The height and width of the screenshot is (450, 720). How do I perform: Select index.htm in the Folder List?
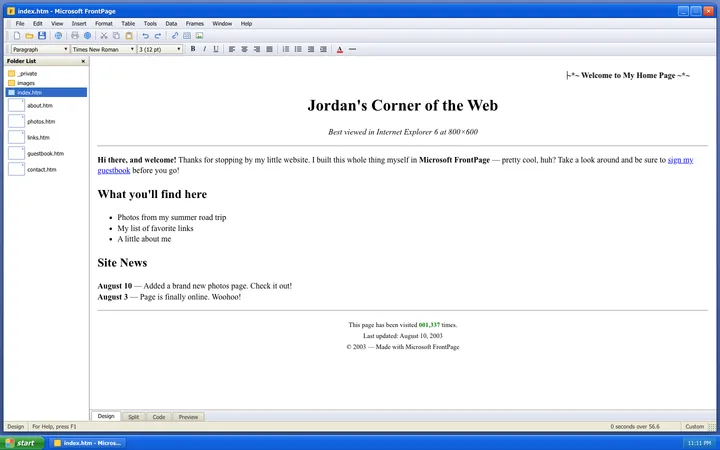(x=46, y=92)
